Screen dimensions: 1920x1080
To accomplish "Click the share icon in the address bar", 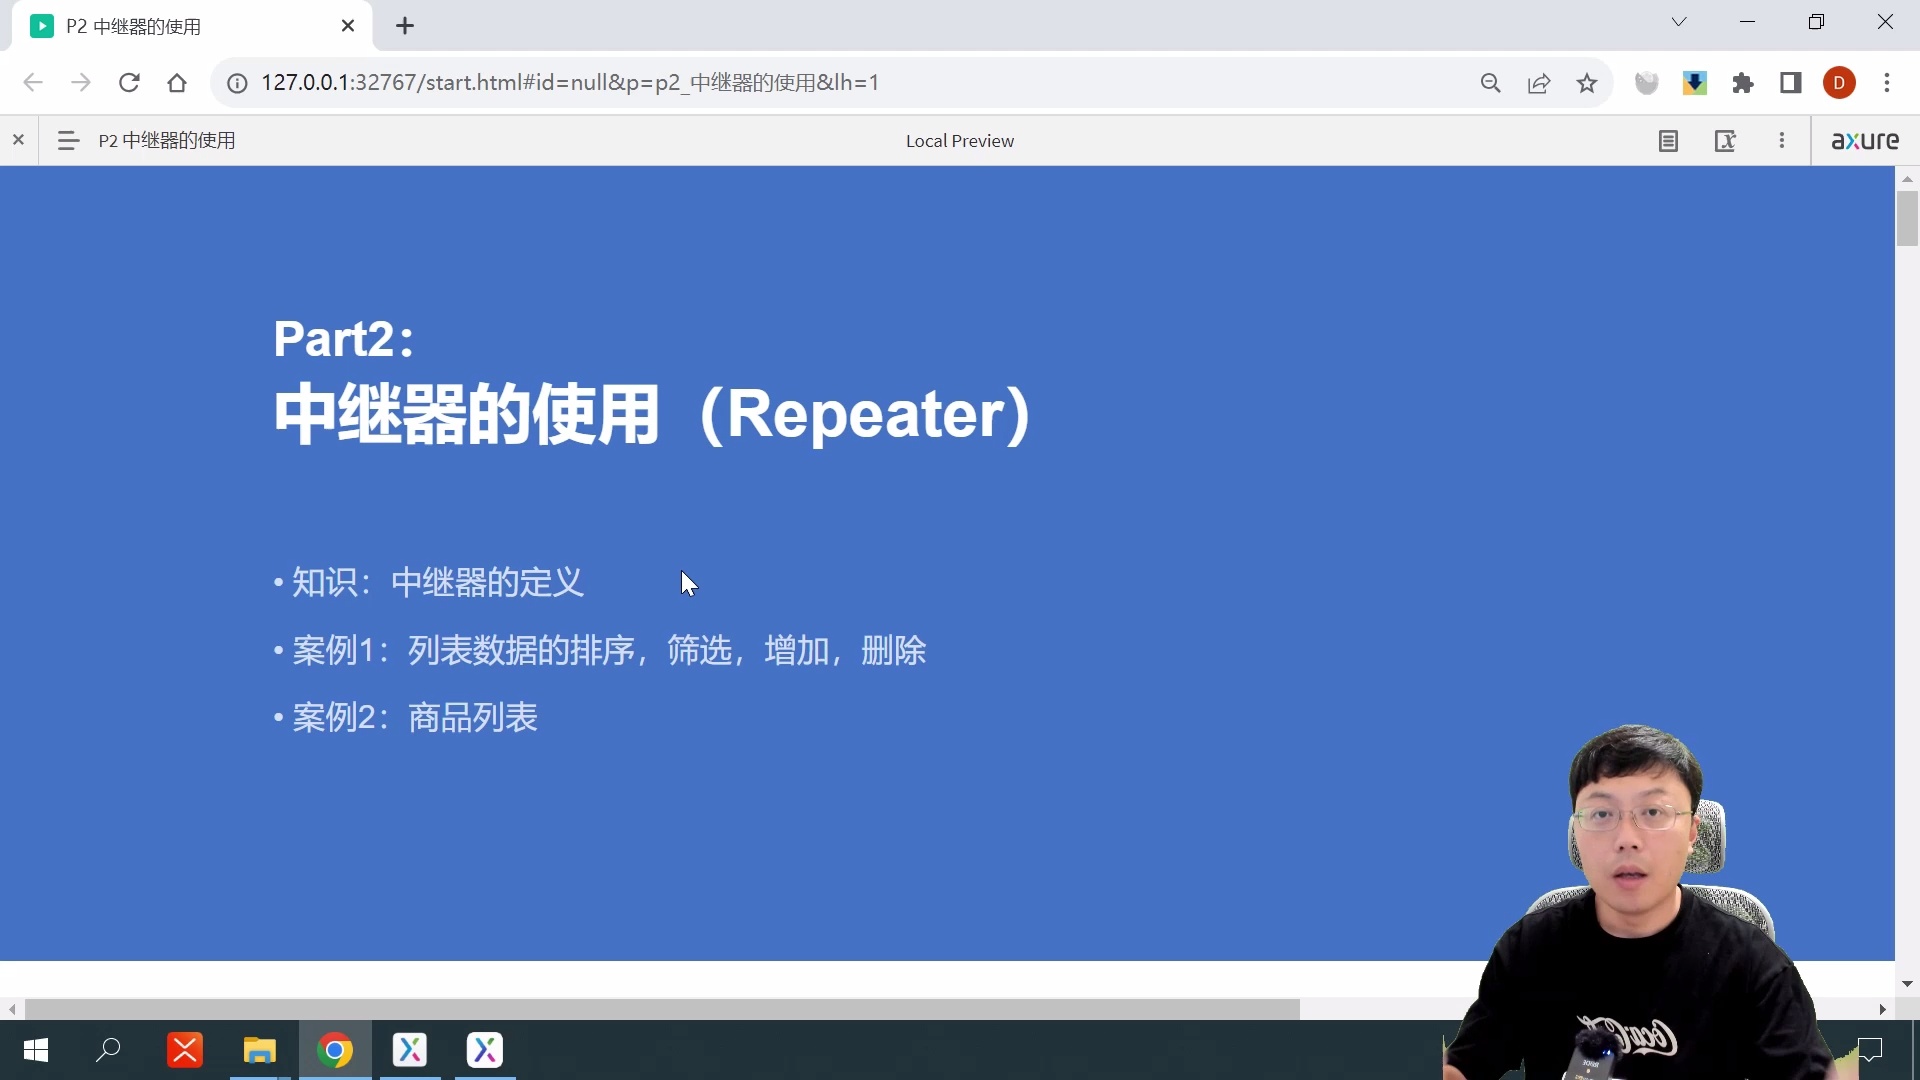I will click(1539, 83).
